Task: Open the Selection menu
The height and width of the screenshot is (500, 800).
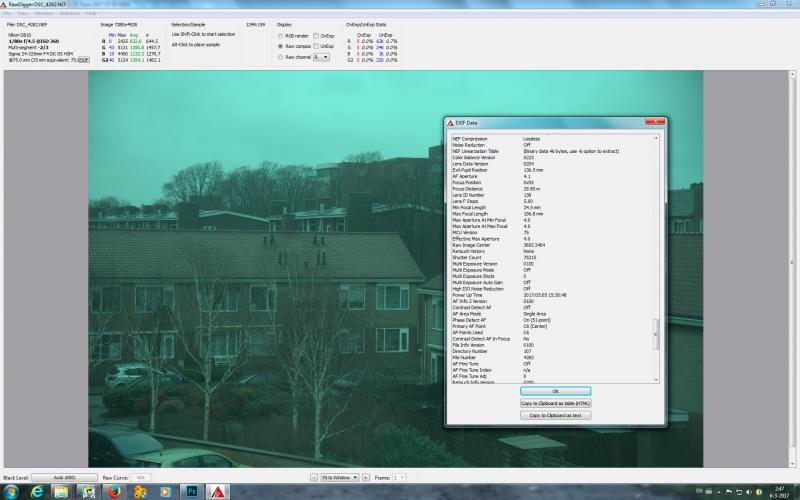Action: tap(69, 13)
